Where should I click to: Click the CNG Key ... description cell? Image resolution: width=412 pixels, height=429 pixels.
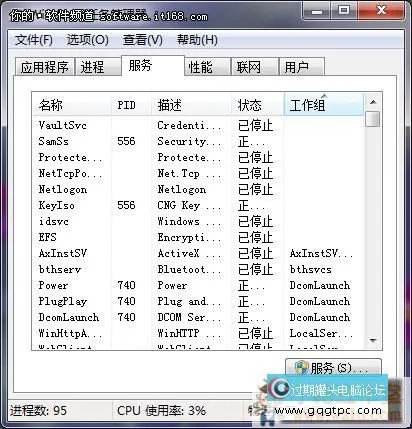pos(189,205)
